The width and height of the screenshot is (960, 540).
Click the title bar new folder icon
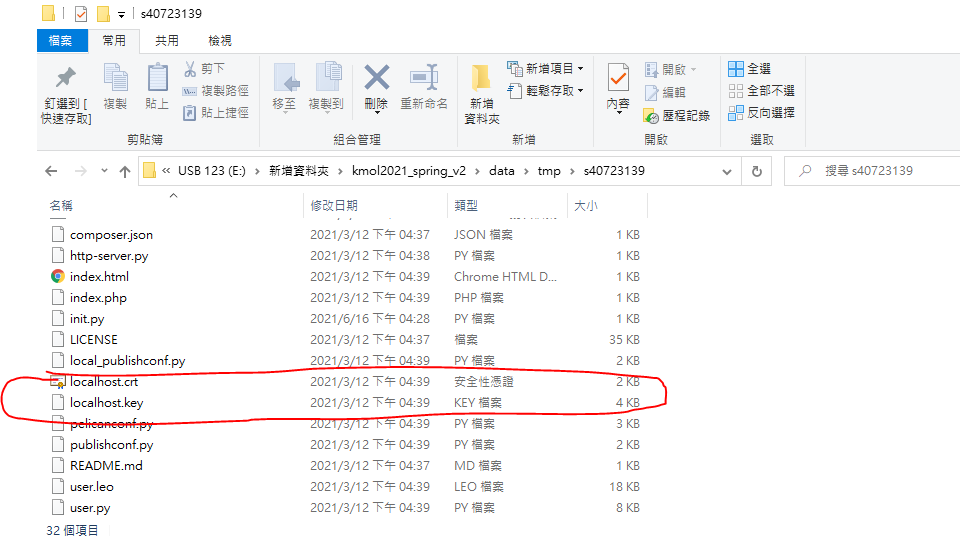pos(103,13)
